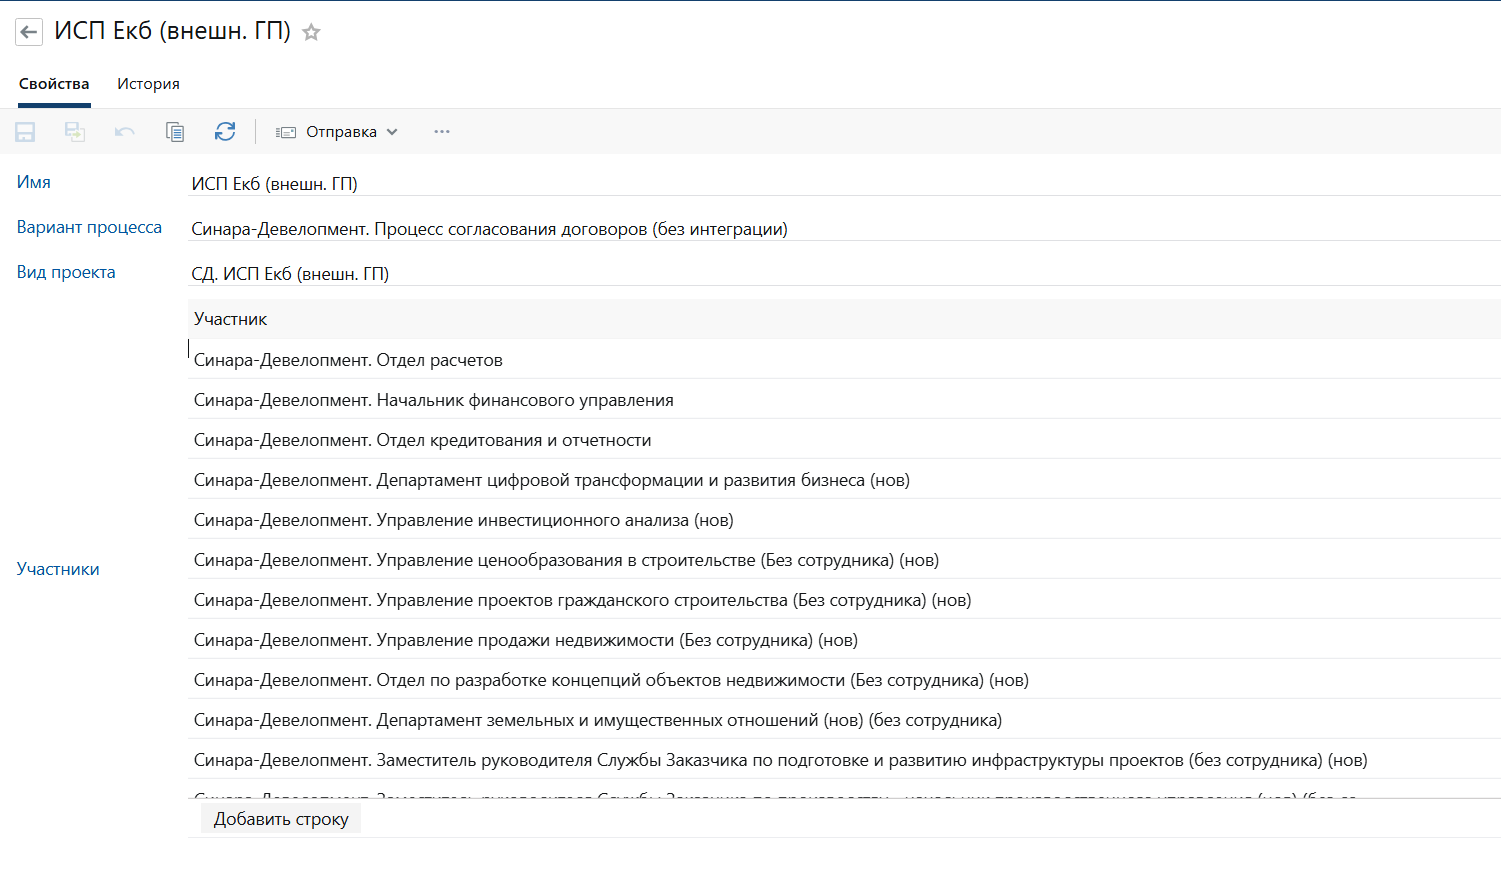Select the Отдел расчетов participant row
Image resolution: width=1501 pixels, height=872 pixels.
[x=348, y=360]
